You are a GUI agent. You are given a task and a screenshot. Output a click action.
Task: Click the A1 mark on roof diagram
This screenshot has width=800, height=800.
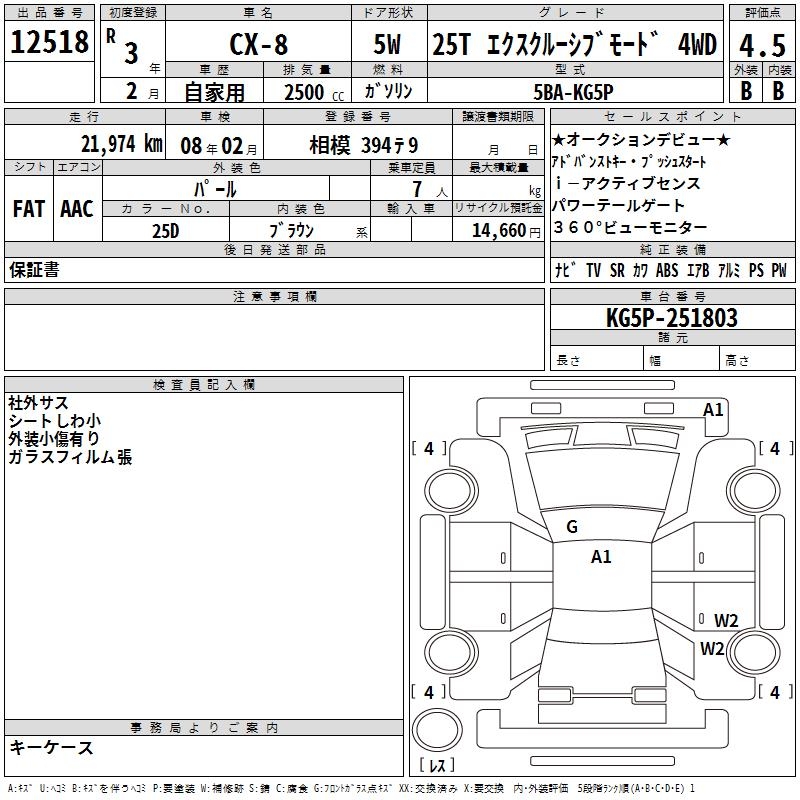coord(601,557)
